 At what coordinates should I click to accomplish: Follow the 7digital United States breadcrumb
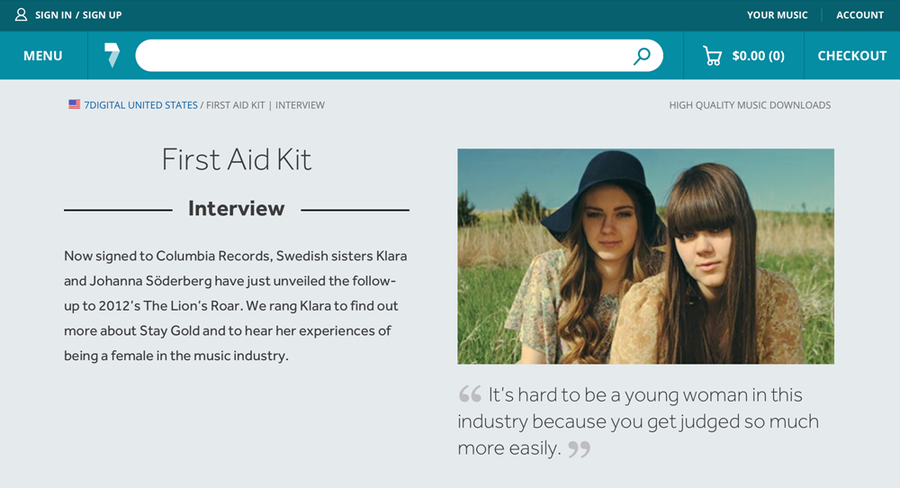pyautogui.click(x=140, y=105)
